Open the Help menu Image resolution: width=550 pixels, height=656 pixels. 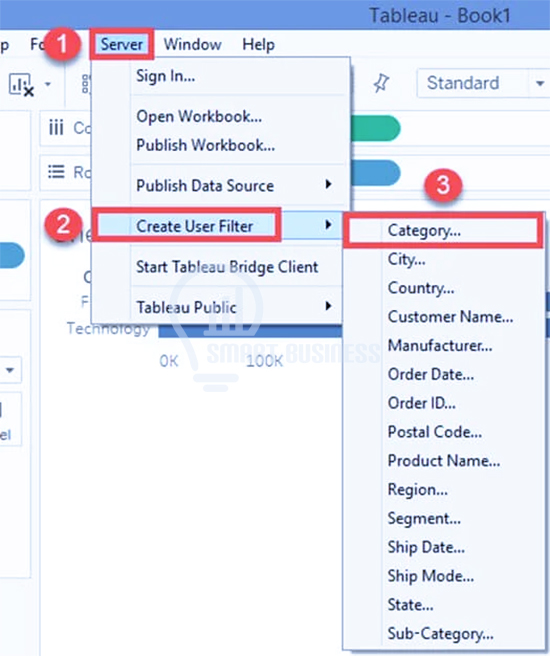click(258, 44)
